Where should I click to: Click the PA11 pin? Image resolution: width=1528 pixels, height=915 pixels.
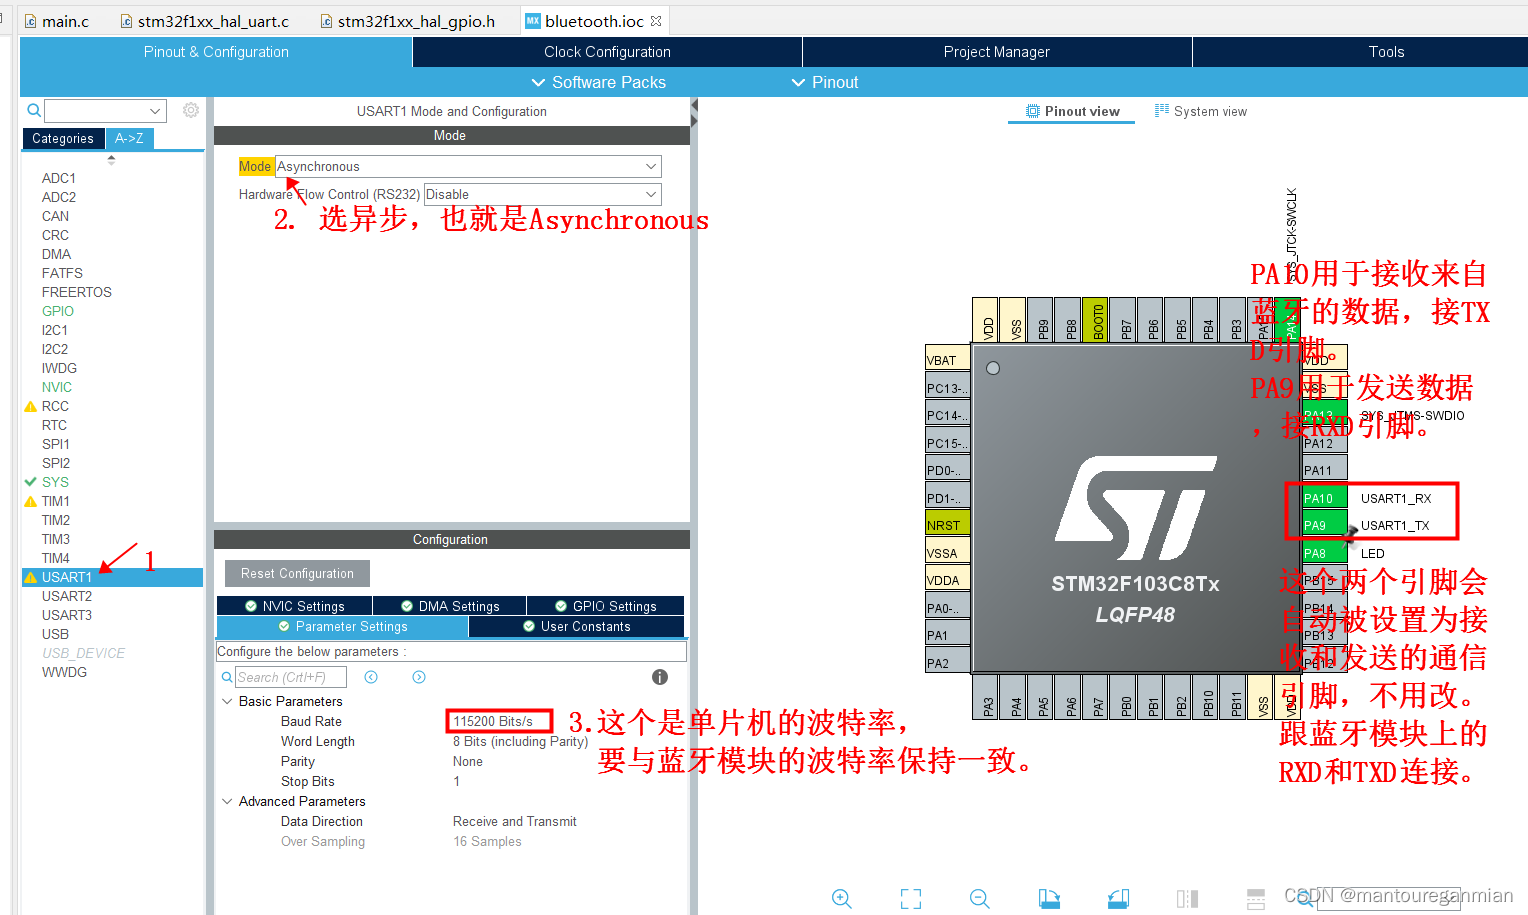1324,470
